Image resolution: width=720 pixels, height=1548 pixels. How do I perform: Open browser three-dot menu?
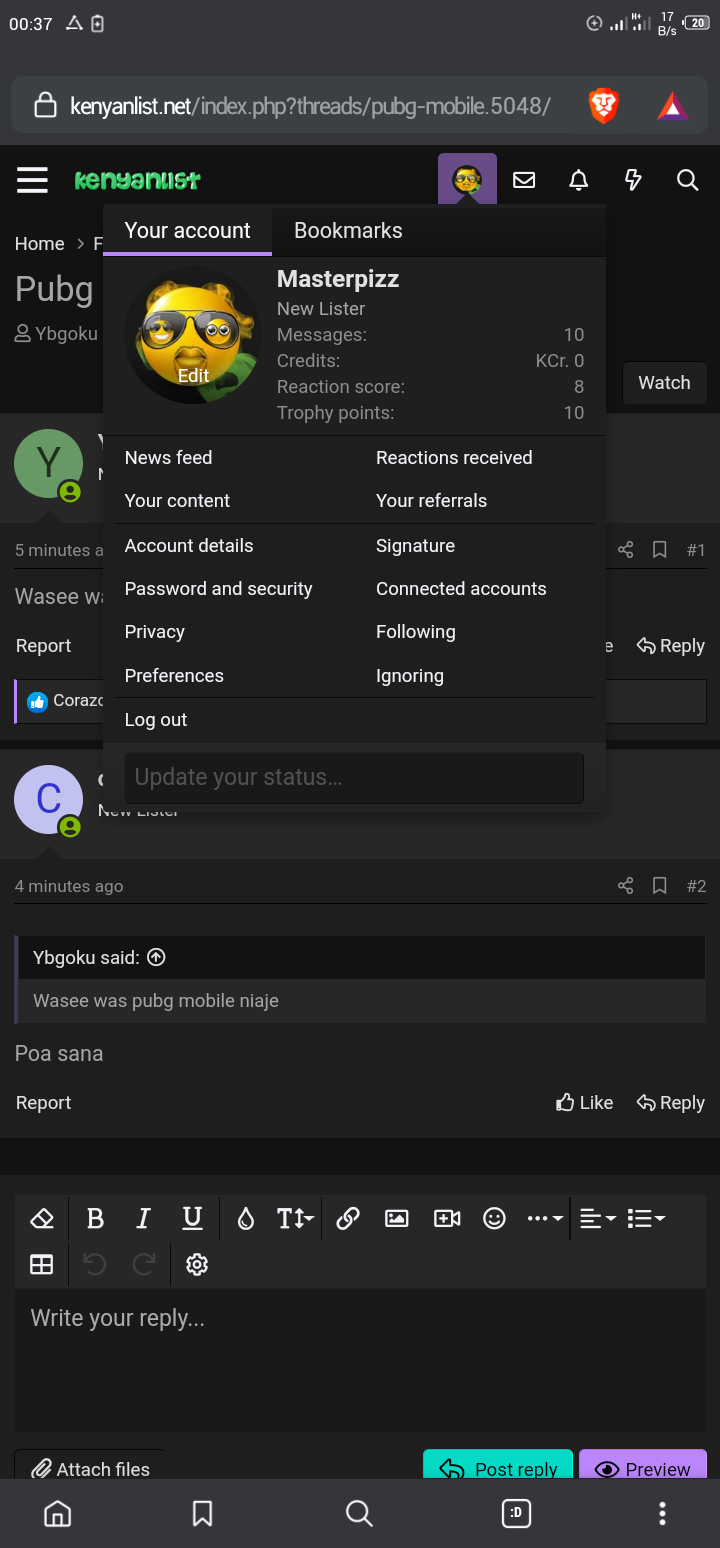pos(662,1513)
